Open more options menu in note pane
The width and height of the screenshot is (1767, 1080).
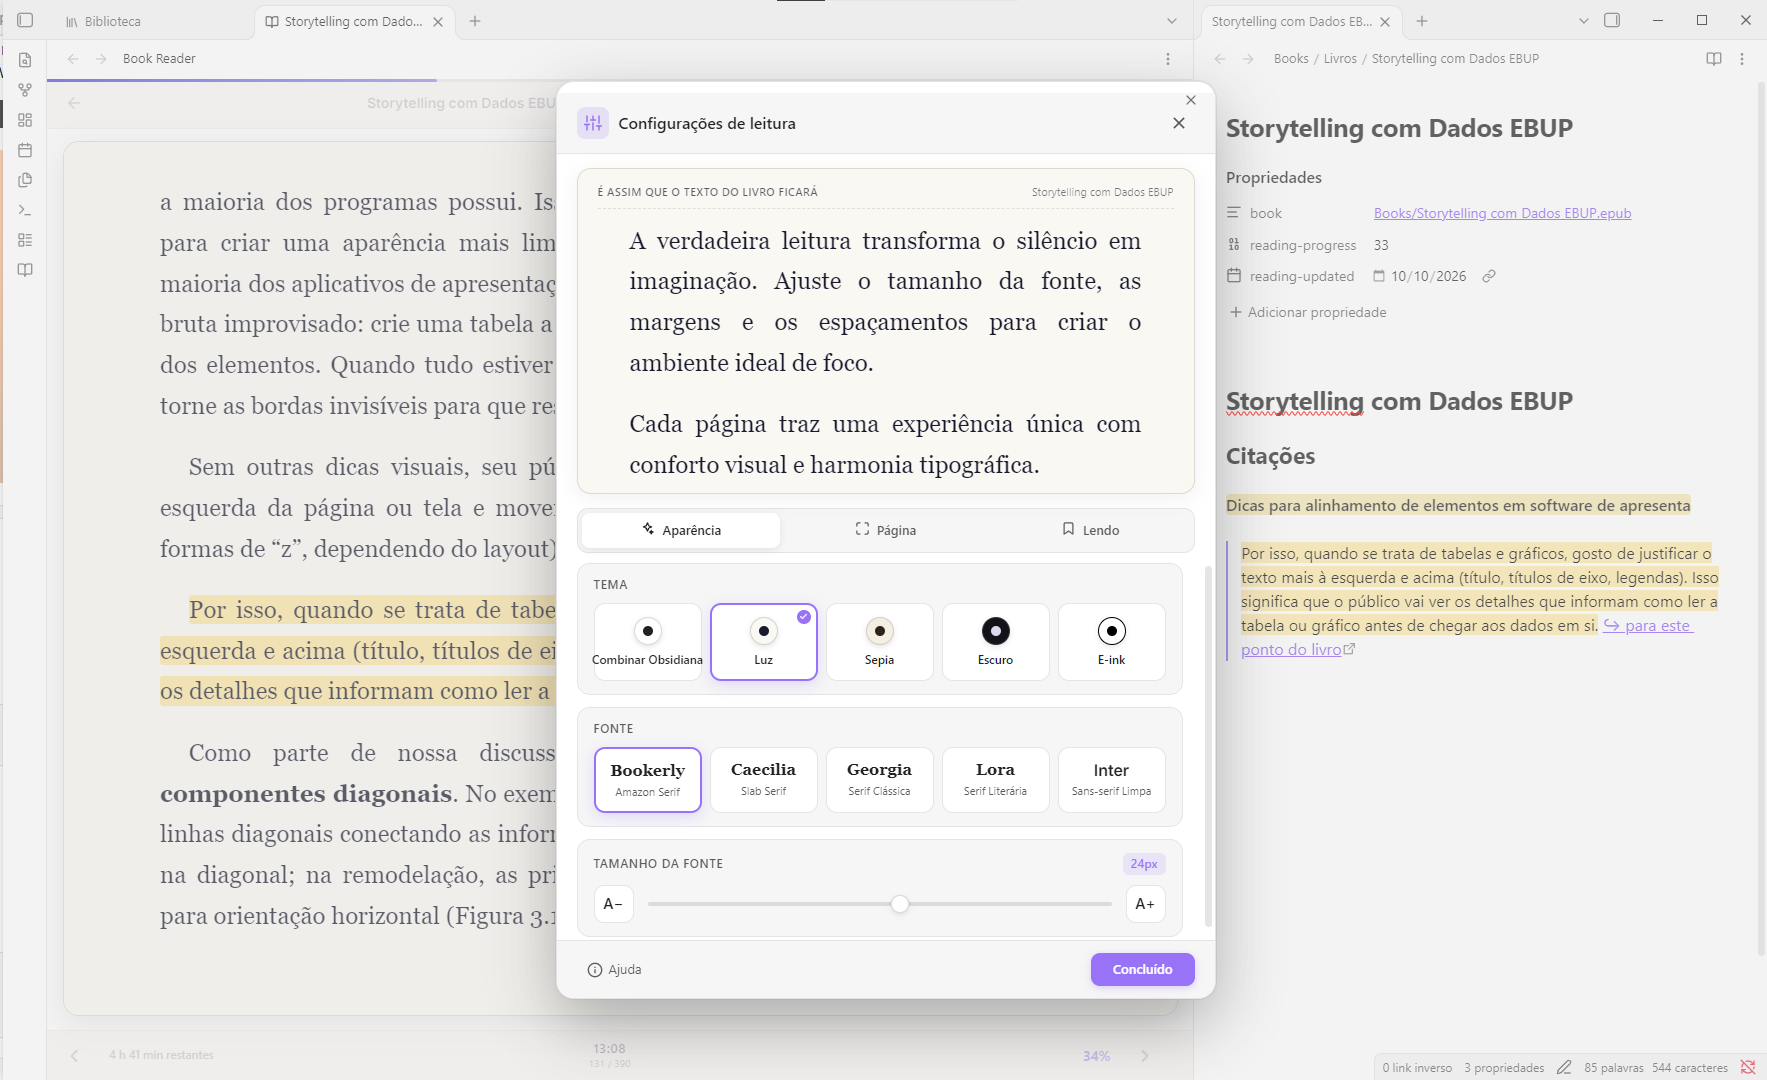click(x=1742, y=59)
